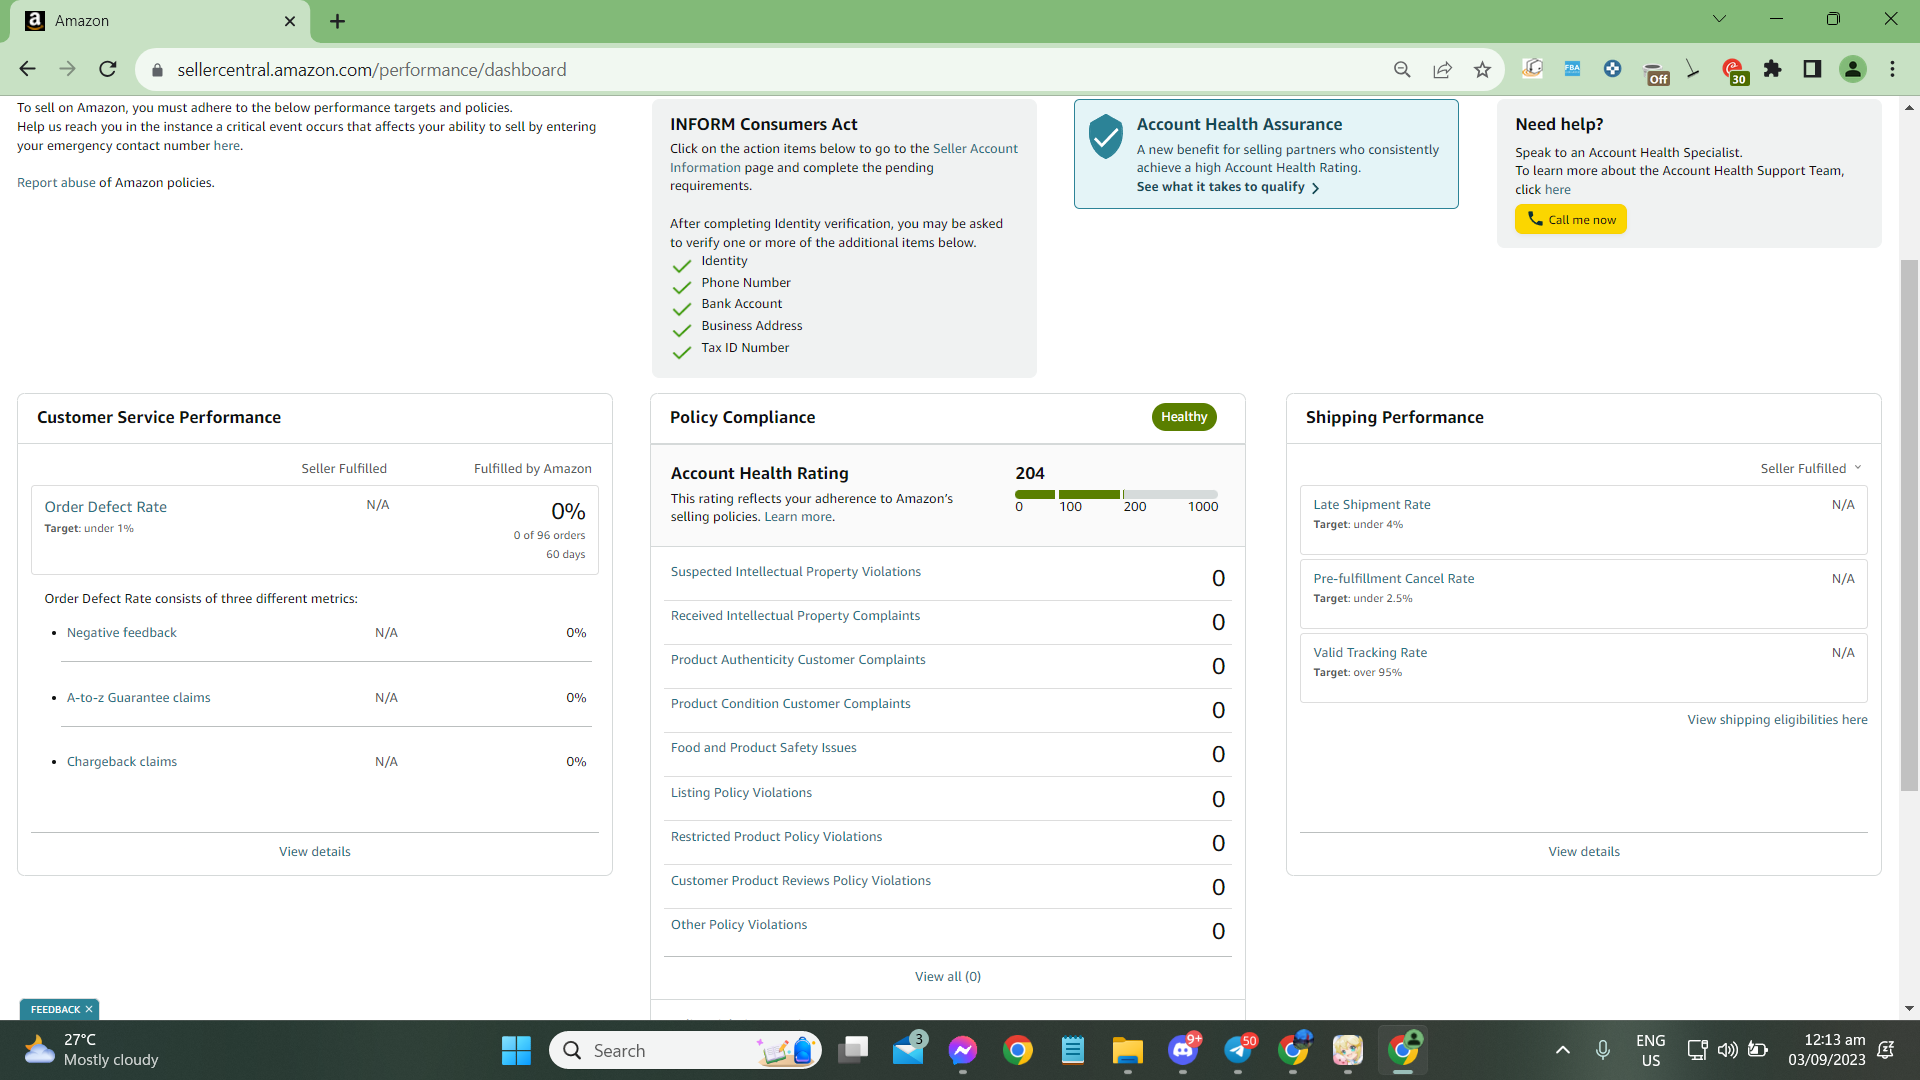Open a new browser tab
The height and width of the screenshot is (1080, 1920).
point(338,21)
